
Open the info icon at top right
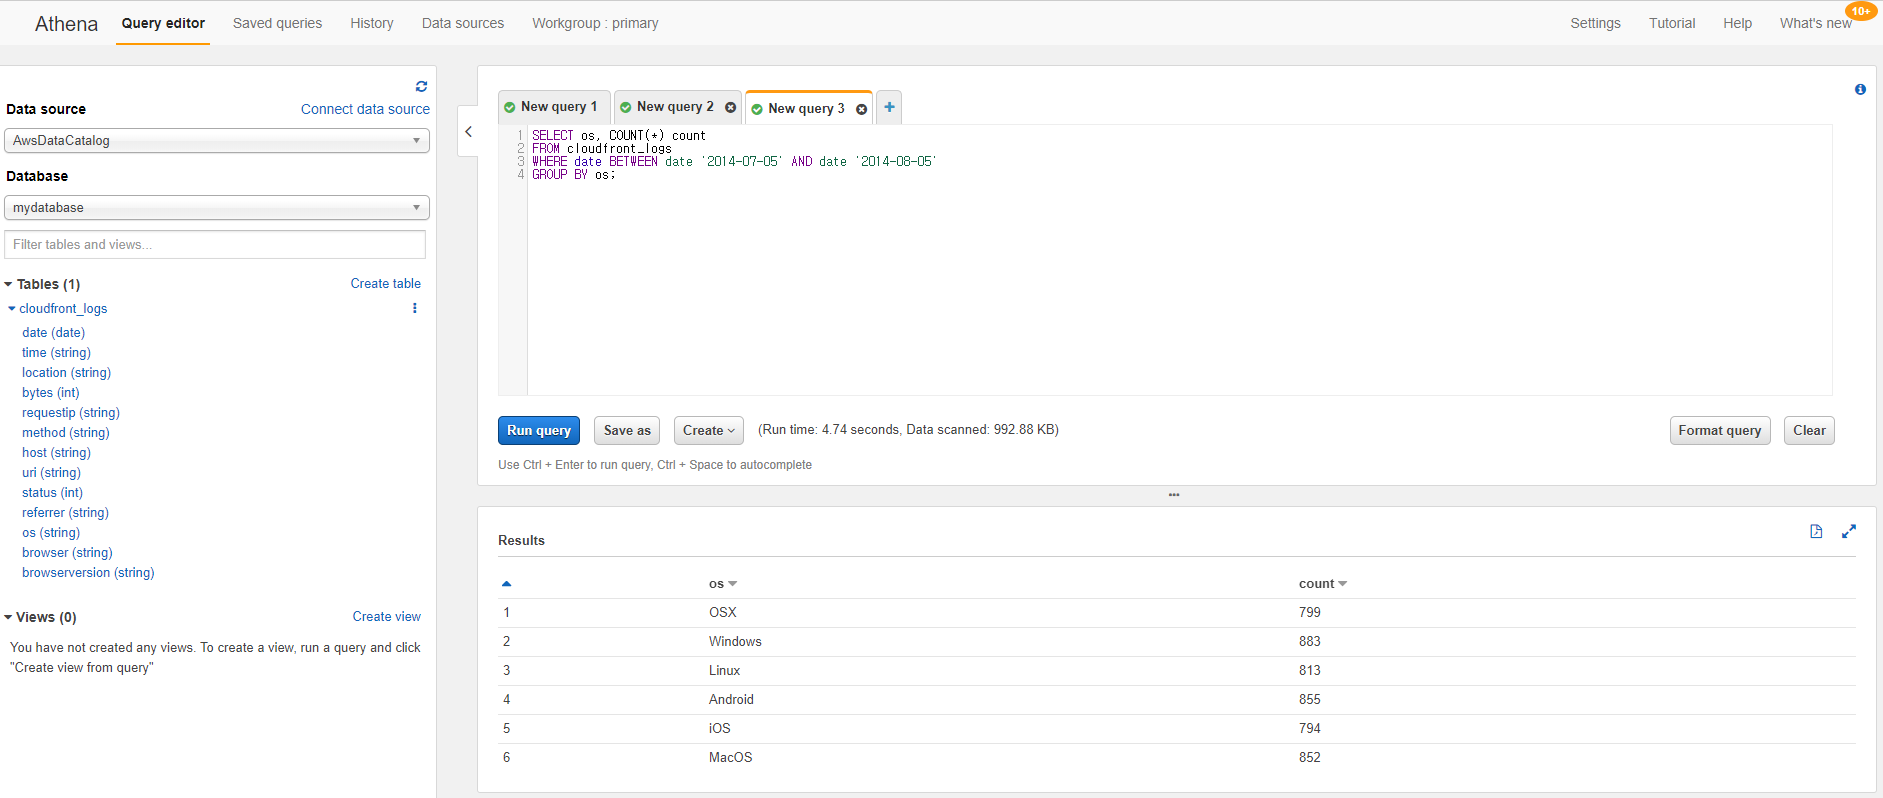pos(1860,89)
